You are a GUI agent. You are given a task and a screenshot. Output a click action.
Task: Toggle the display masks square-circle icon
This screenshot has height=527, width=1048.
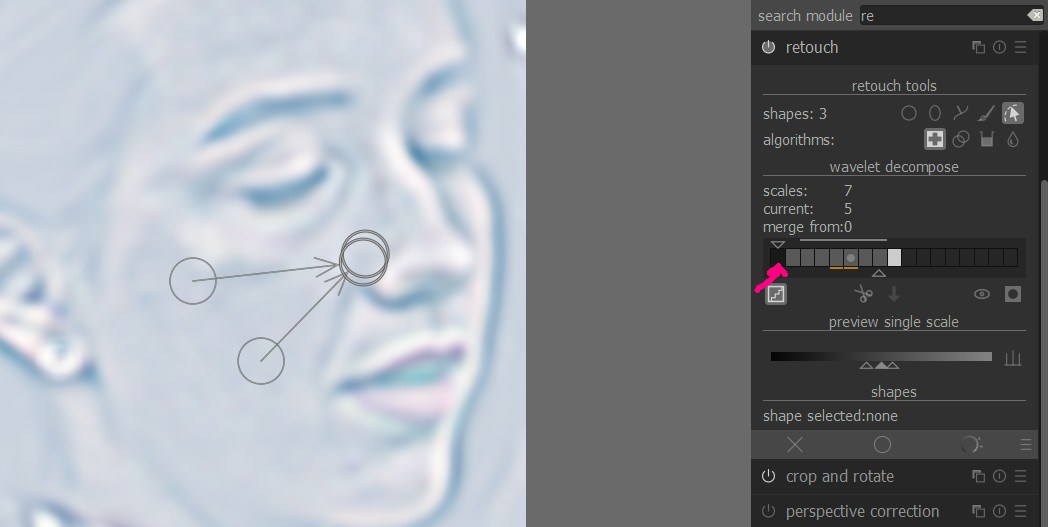click(x=1013, y=294)
